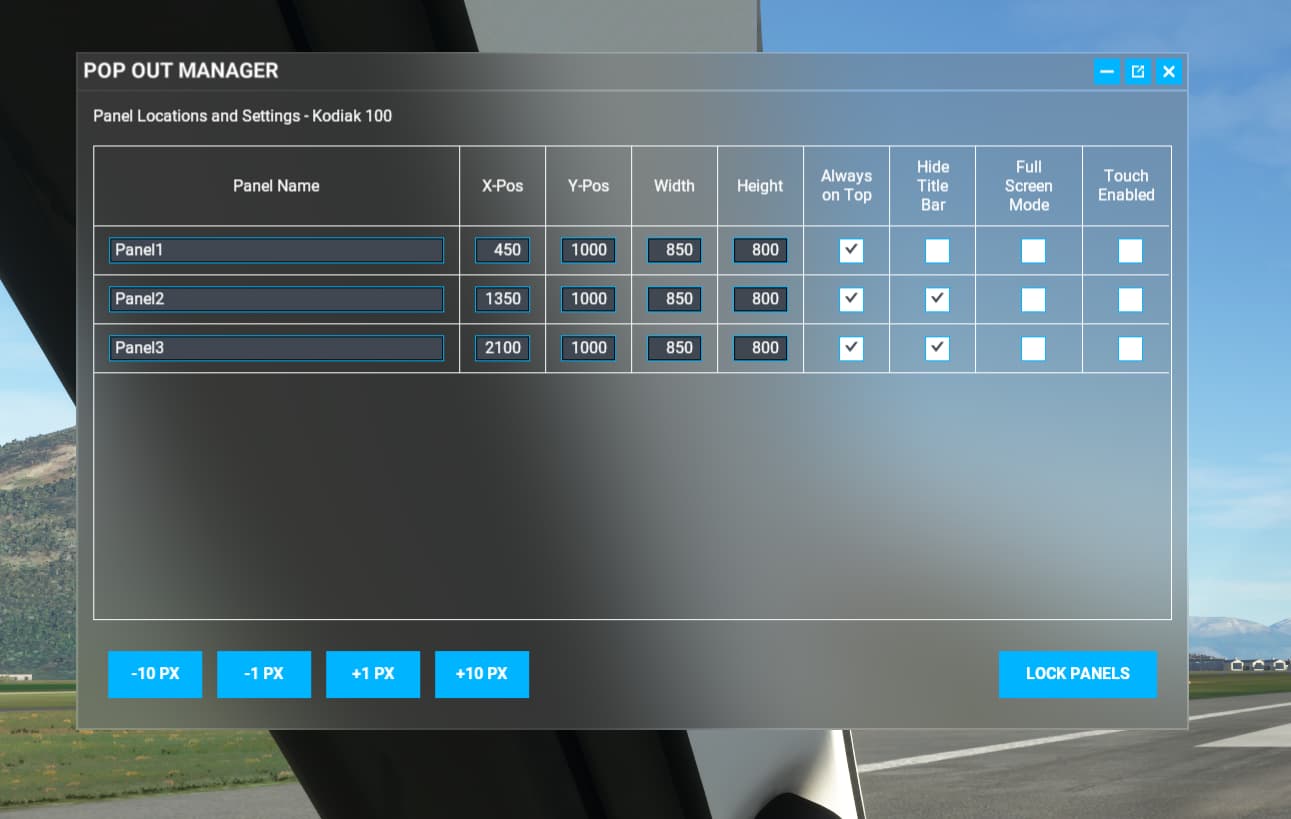Screen dimensions: 1291x819
Task: Enable Touch Enabled for Panel3
Action: pyautogui.click(x=1129, y=348)
